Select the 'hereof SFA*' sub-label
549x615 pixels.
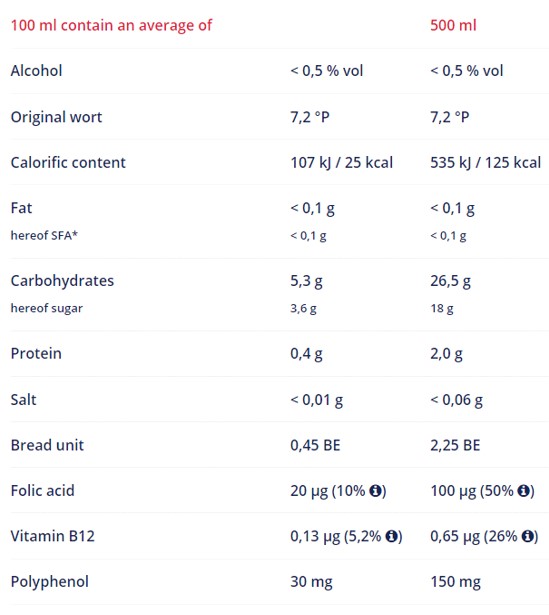click(x=44, y=235)
